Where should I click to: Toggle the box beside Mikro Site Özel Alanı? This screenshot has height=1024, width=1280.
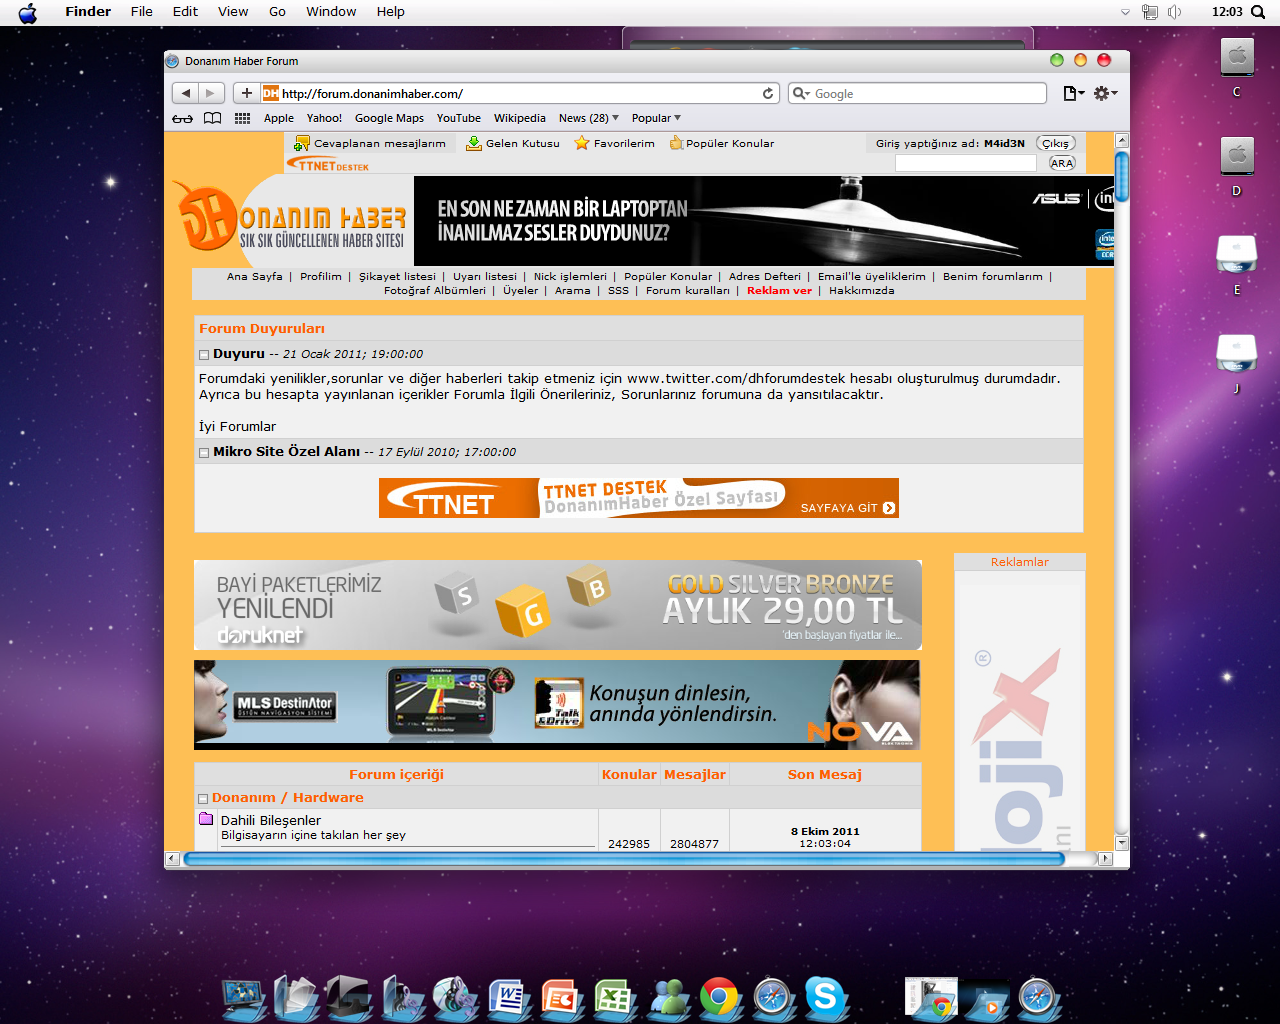204,453
